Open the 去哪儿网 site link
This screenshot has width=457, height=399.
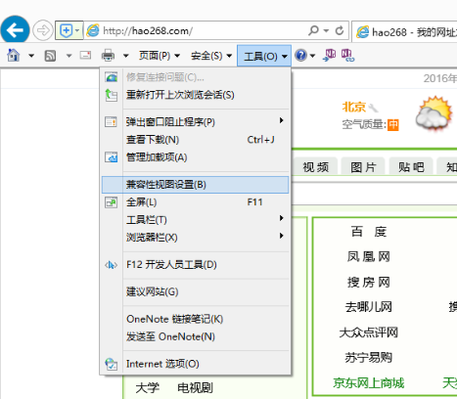[369, 307]
